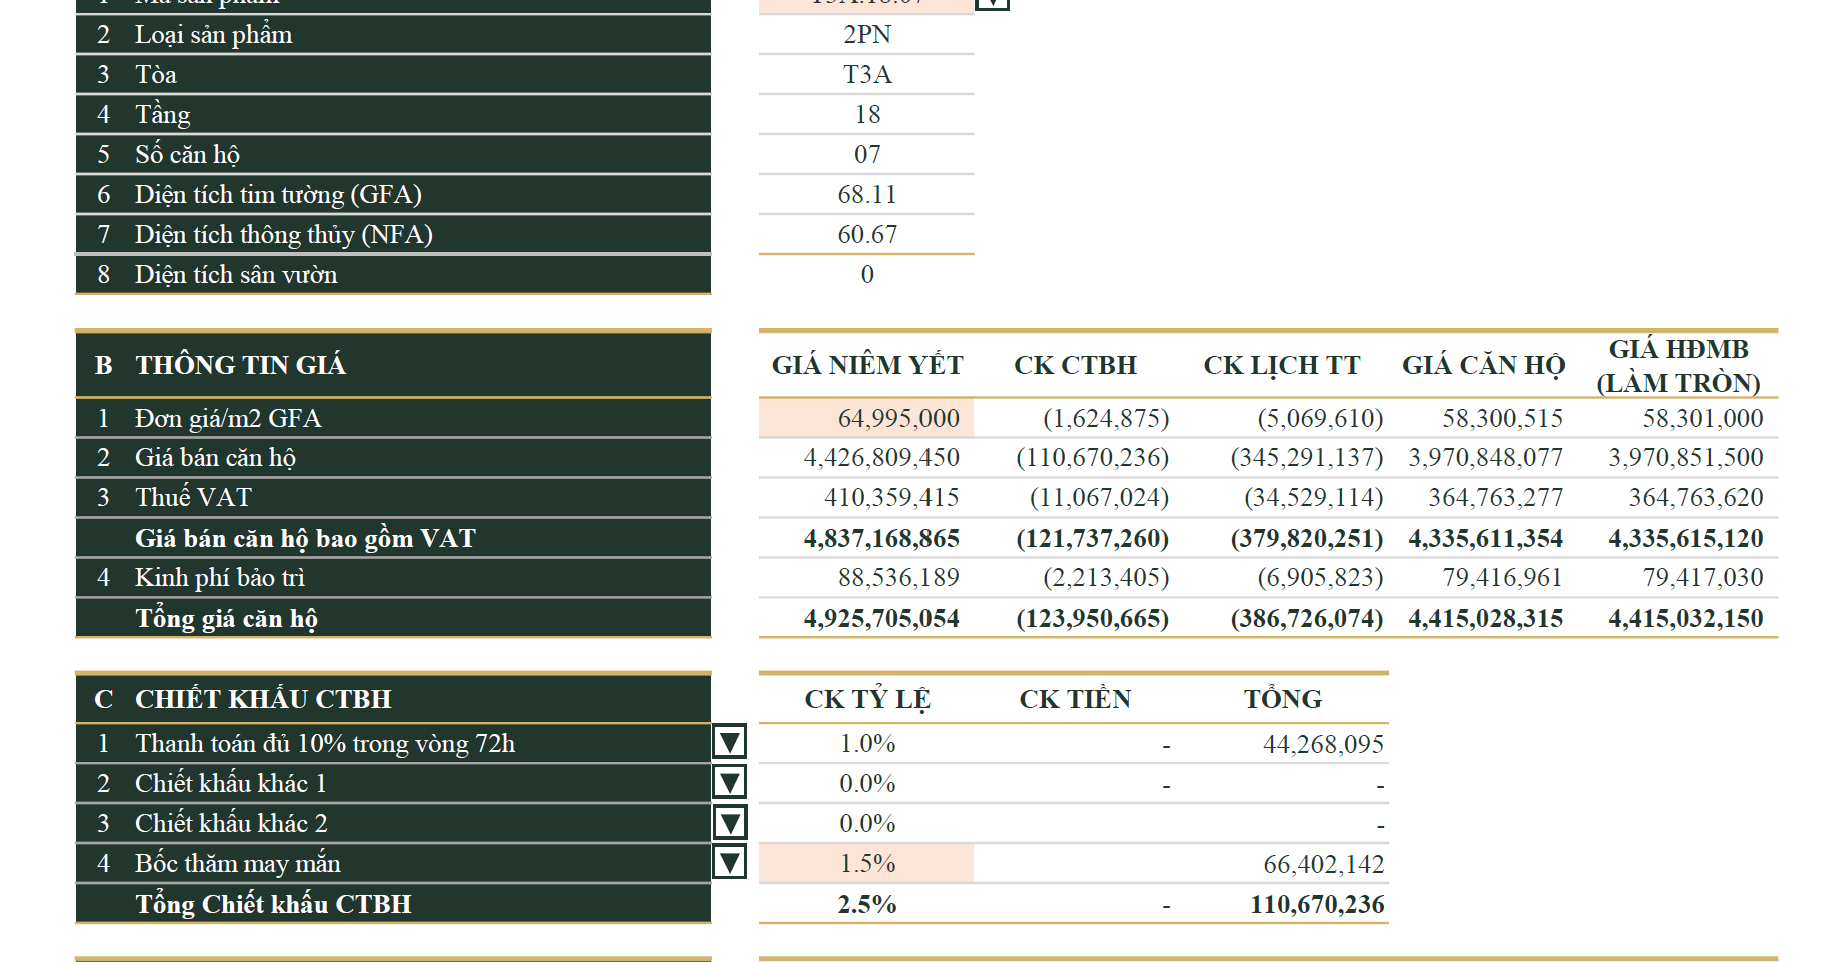Select the Loại sản phẩm value 2PN

pyautogui.click(x=866, y=34)
